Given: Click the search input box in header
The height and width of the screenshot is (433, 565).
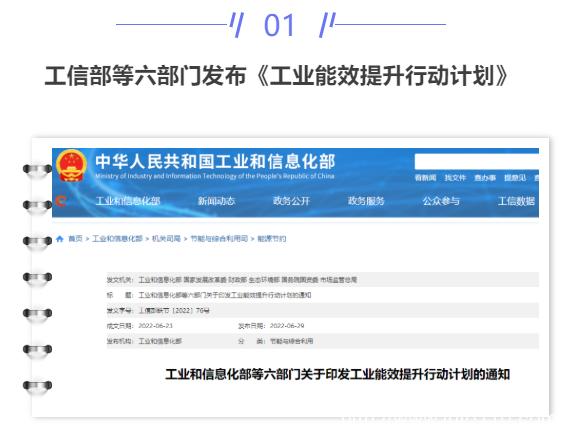Looking at the screenshot, I should (476, 162).
